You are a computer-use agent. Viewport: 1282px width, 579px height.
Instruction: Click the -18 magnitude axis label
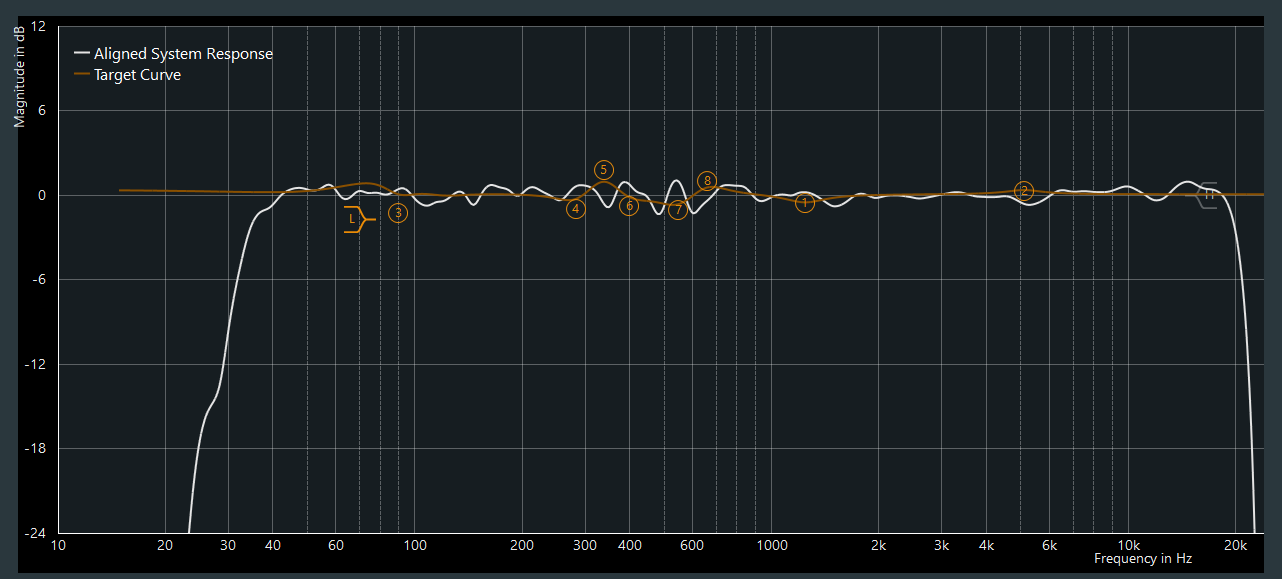35,448
